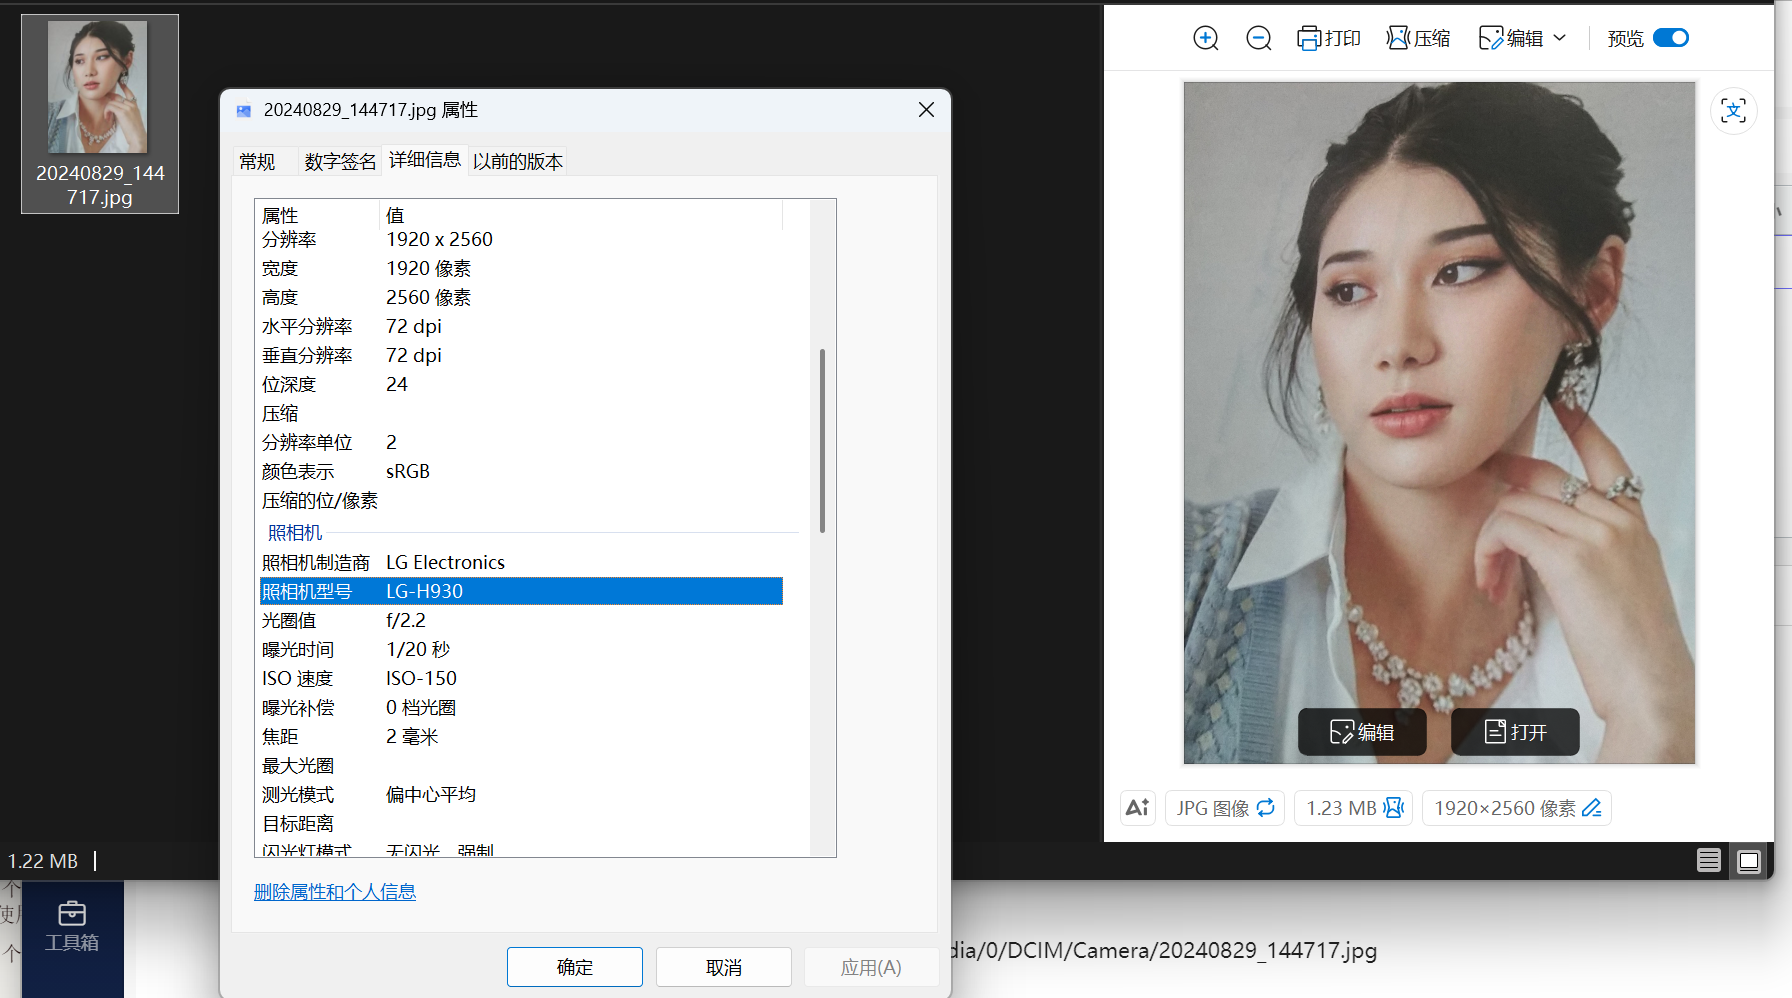
Task: Open the 工具箱 toolbox
Action: click(x=72, y=927)
